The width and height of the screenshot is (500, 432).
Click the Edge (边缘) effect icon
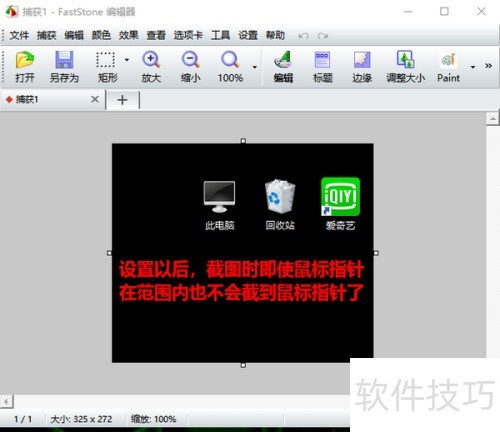pyautogui.click(x=362, y=60)
